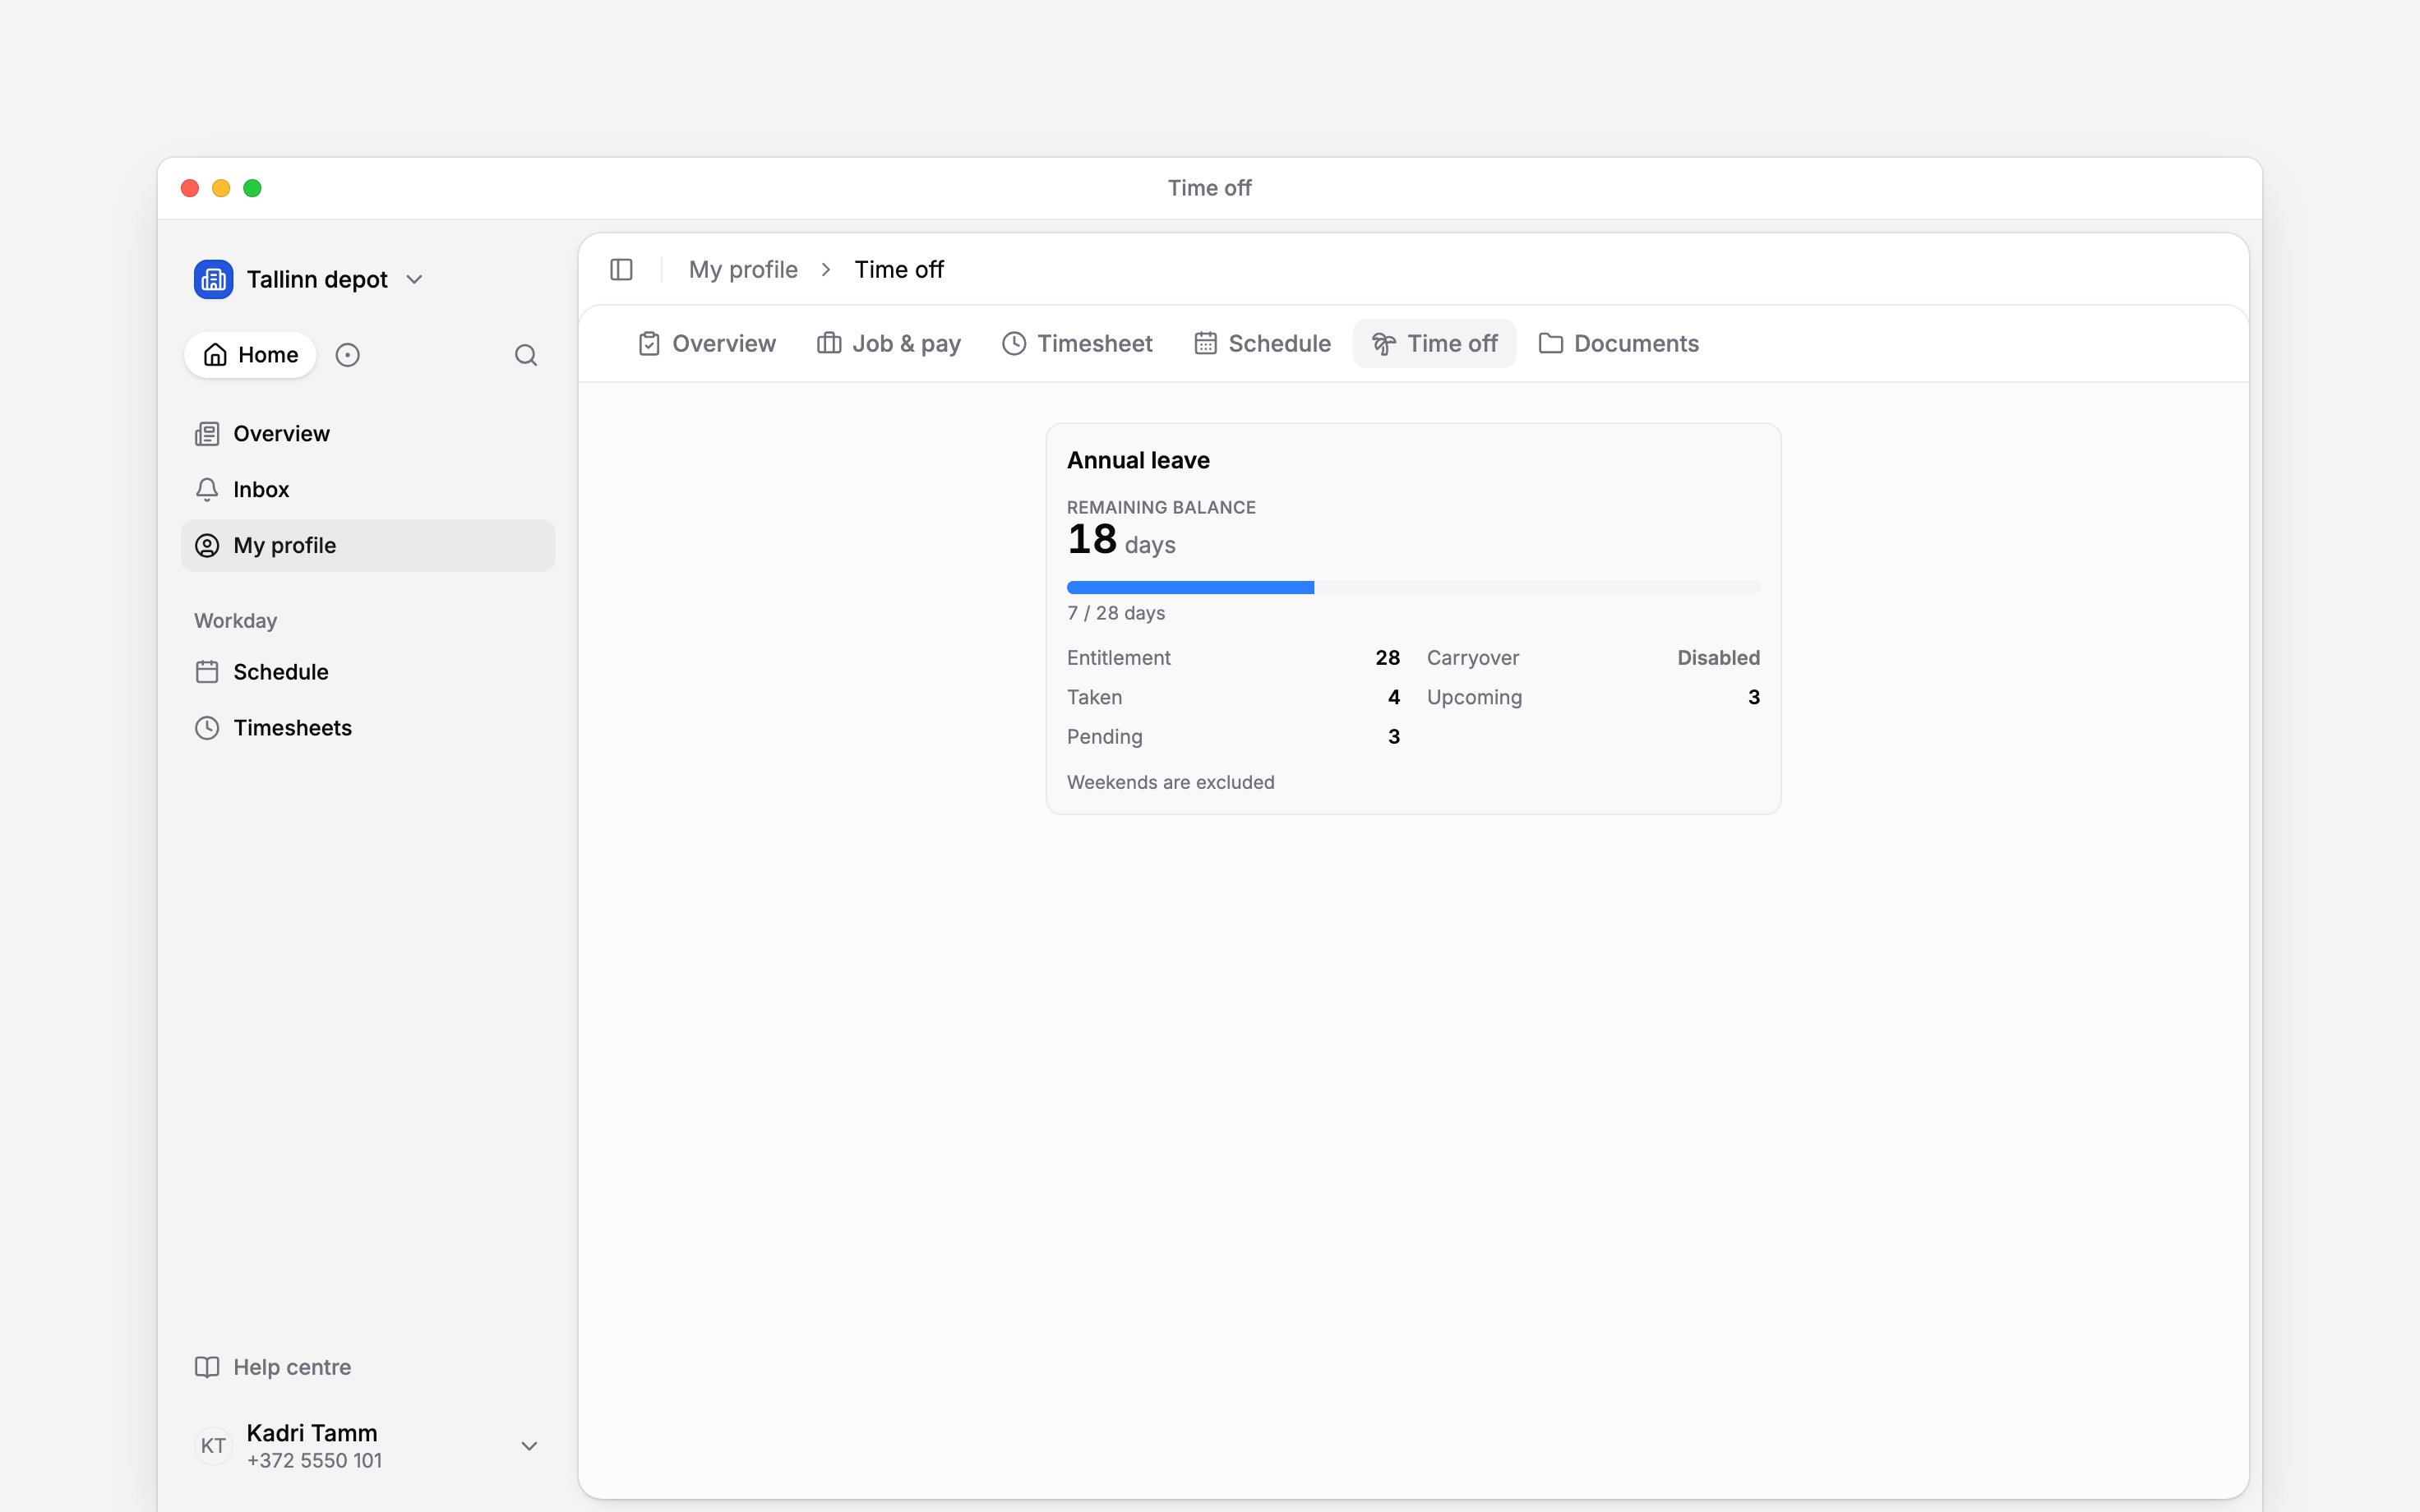Click the Home button in sidebar

pos(250,355)
